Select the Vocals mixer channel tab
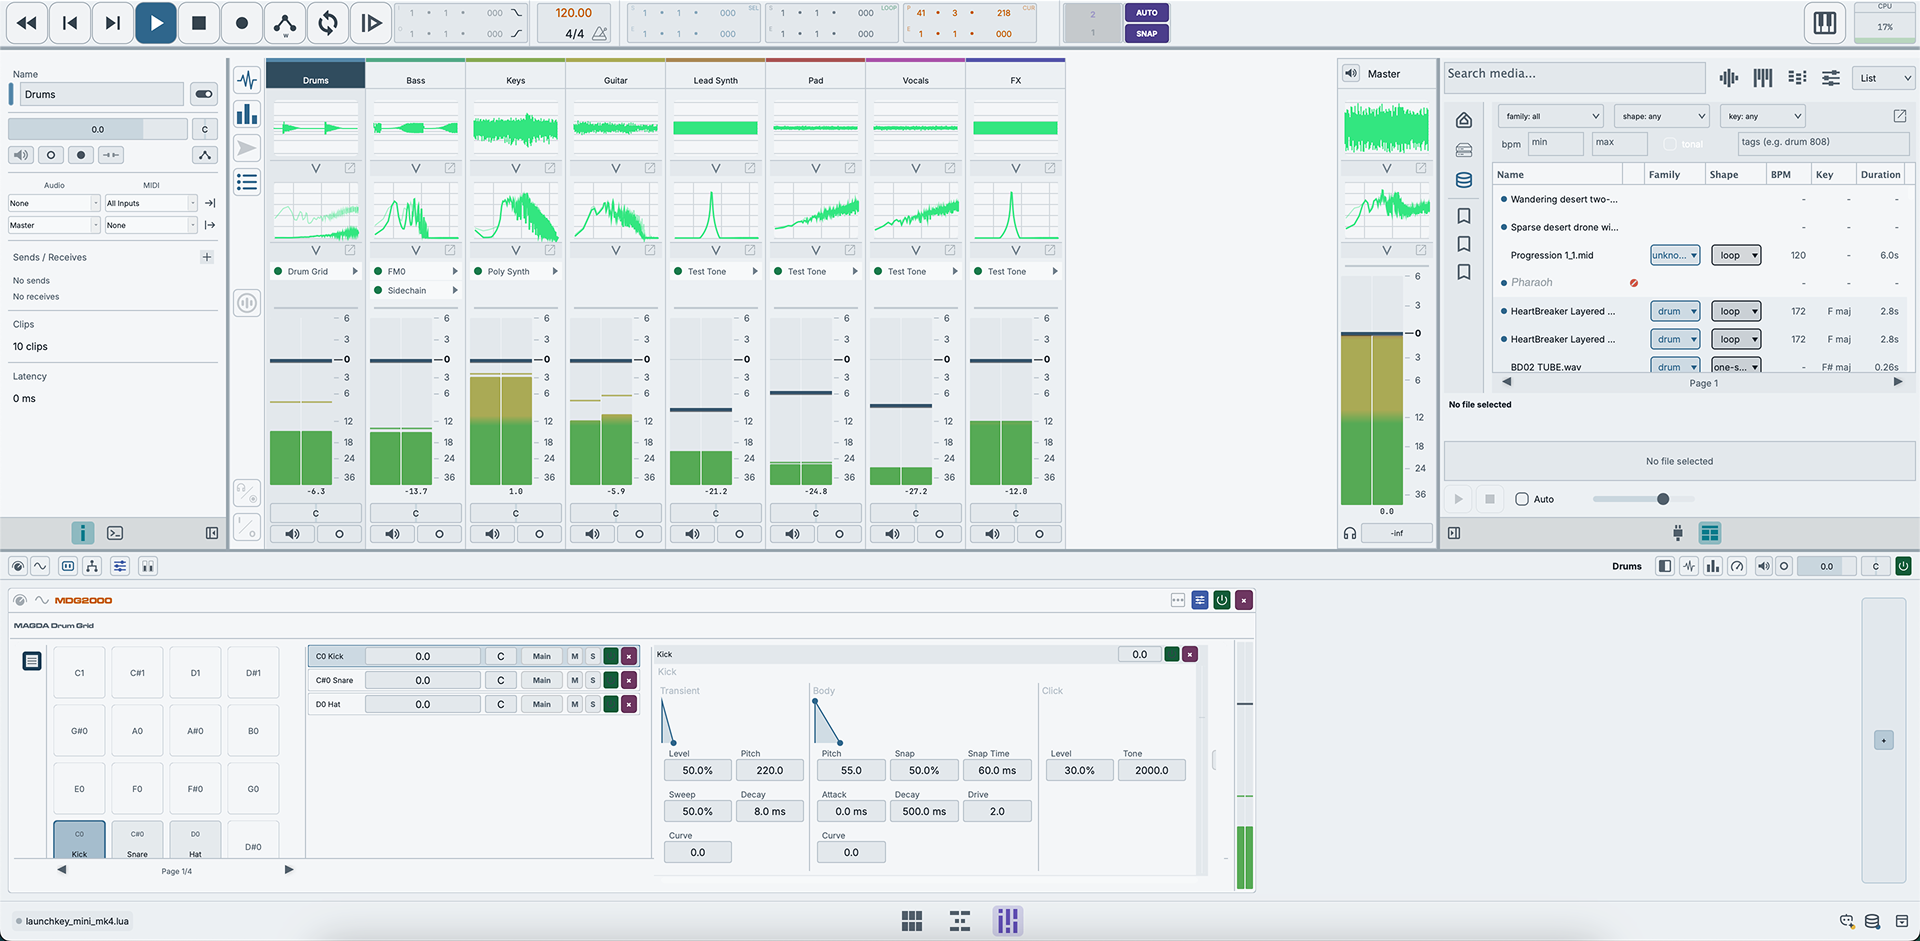This screenshot has height=941, width=1920. 915,80
